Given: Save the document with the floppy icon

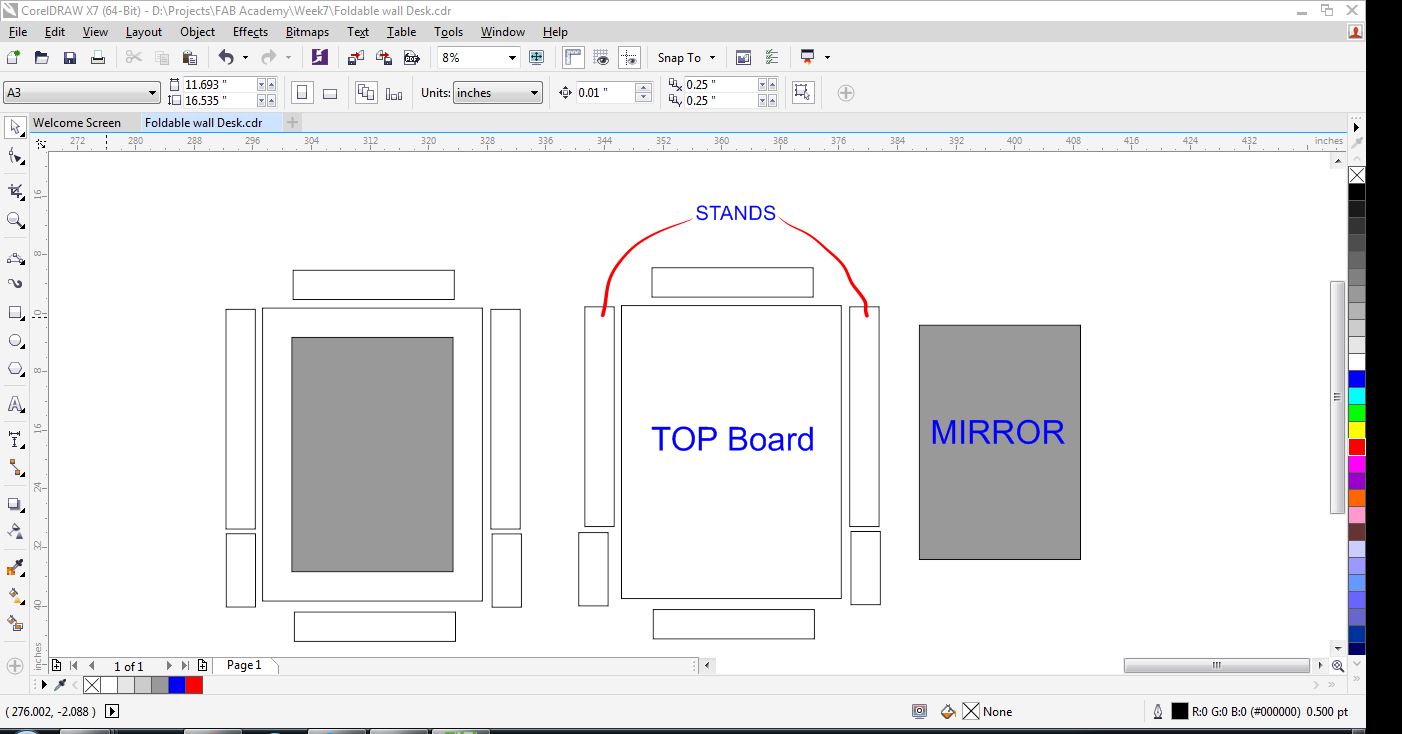Looking at the screenshot, I should click(x=70, y=58).
